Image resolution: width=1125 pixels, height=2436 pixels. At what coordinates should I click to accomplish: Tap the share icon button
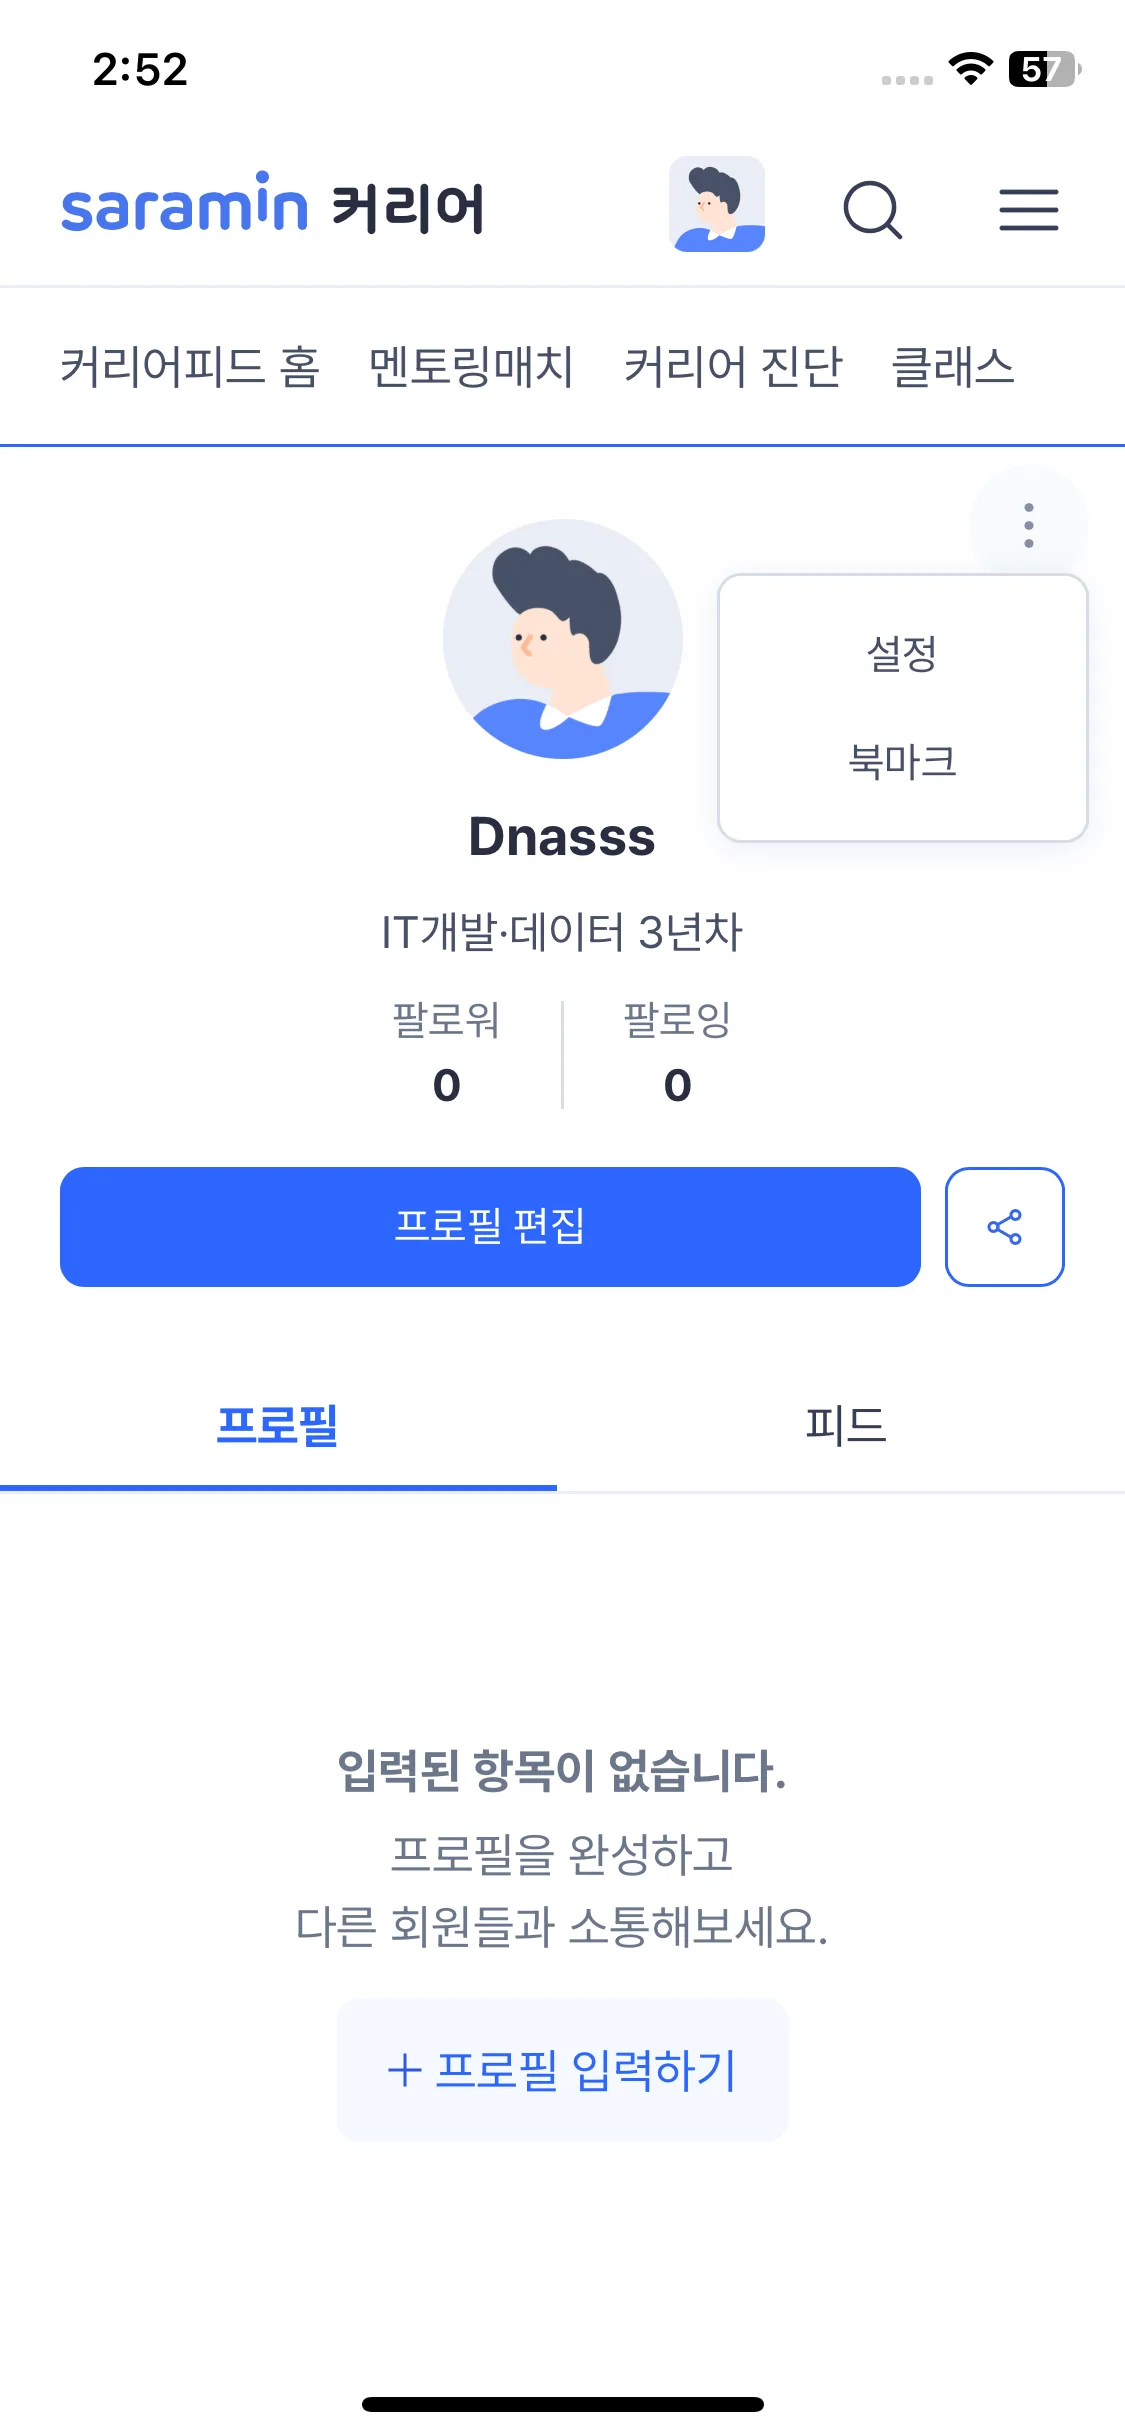click(1004, 1227)
